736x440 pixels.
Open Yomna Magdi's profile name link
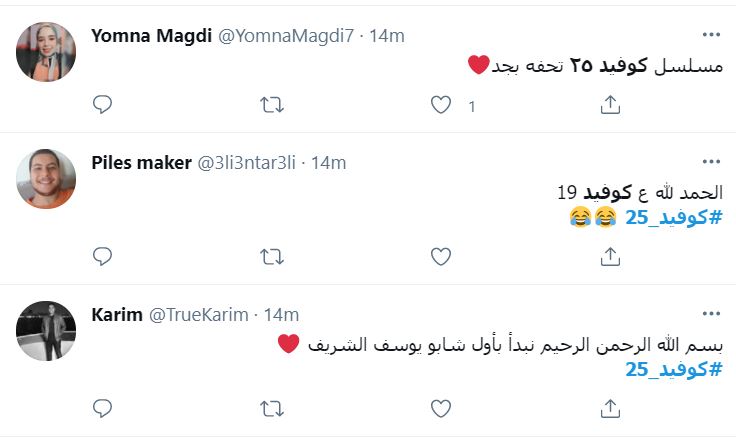point(150,36)
